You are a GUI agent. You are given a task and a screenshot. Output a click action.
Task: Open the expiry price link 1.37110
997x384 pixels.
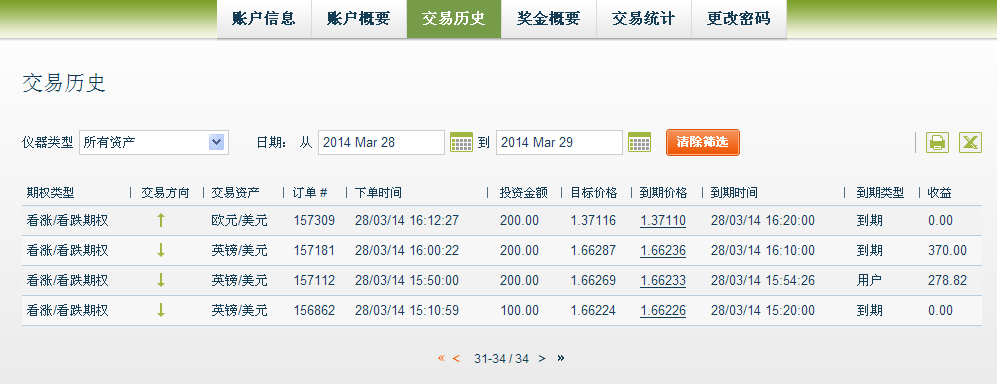pyautogui.click(x=663, y=221)
